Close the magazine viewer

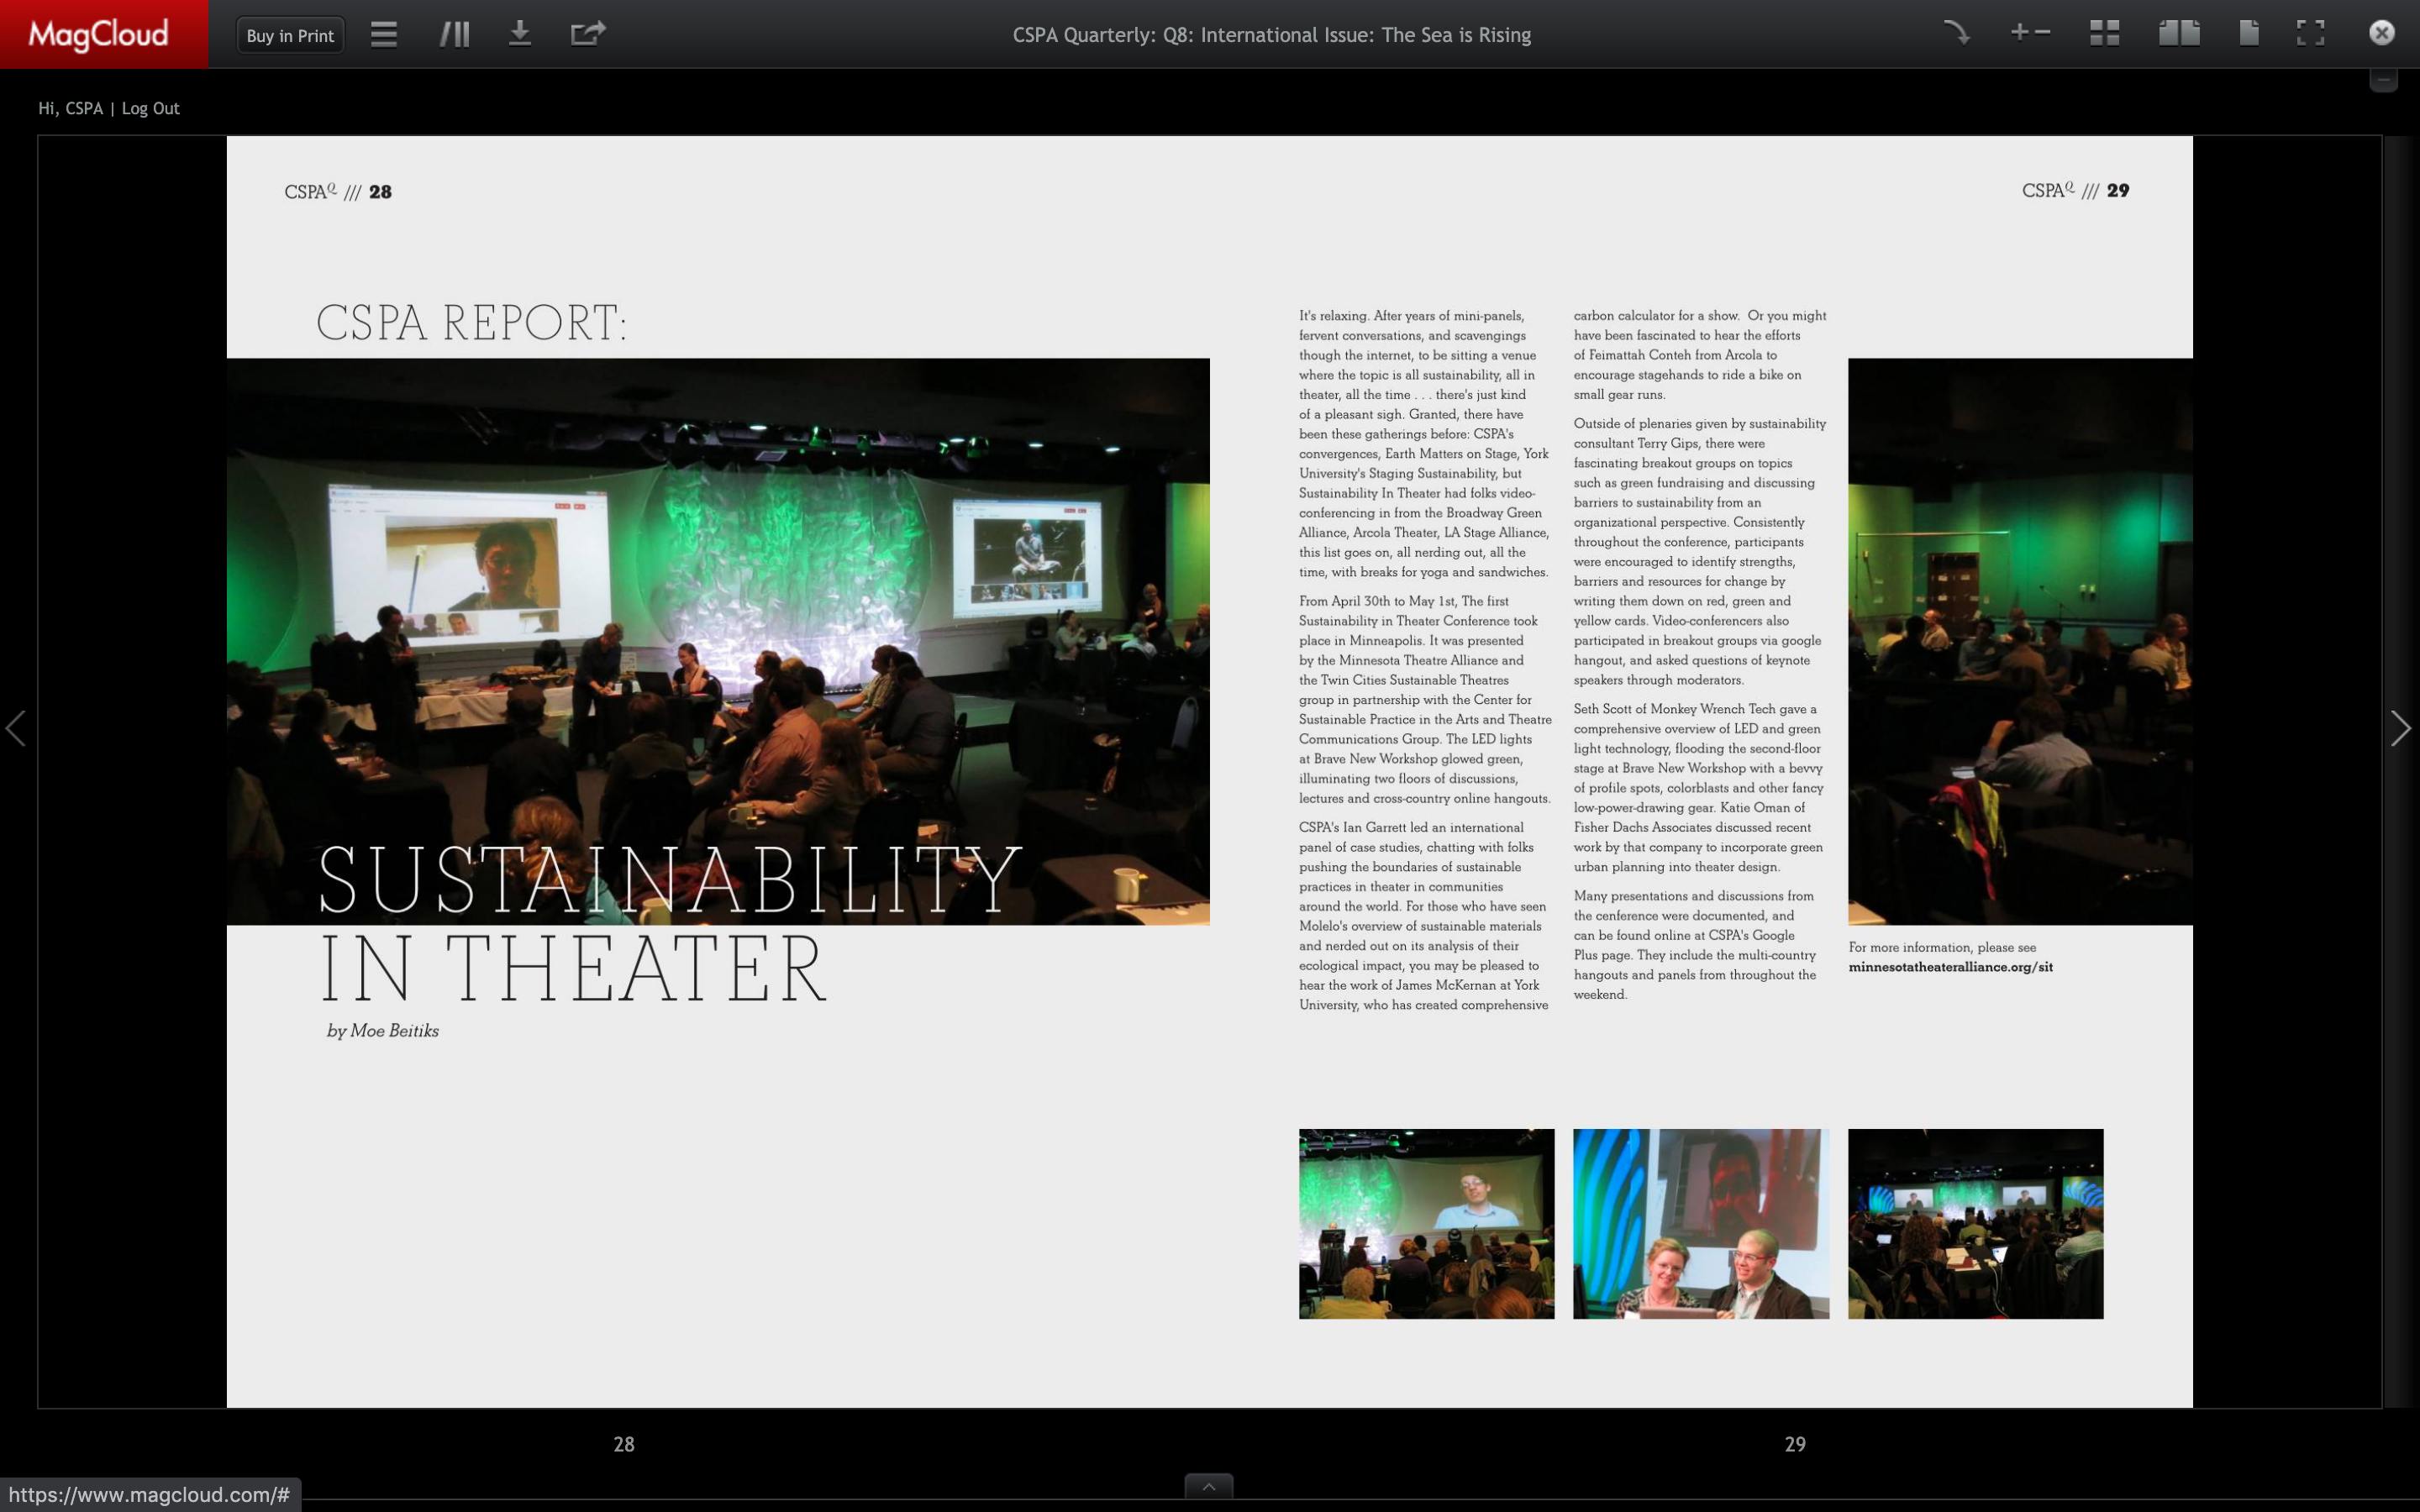(2382, 33)
